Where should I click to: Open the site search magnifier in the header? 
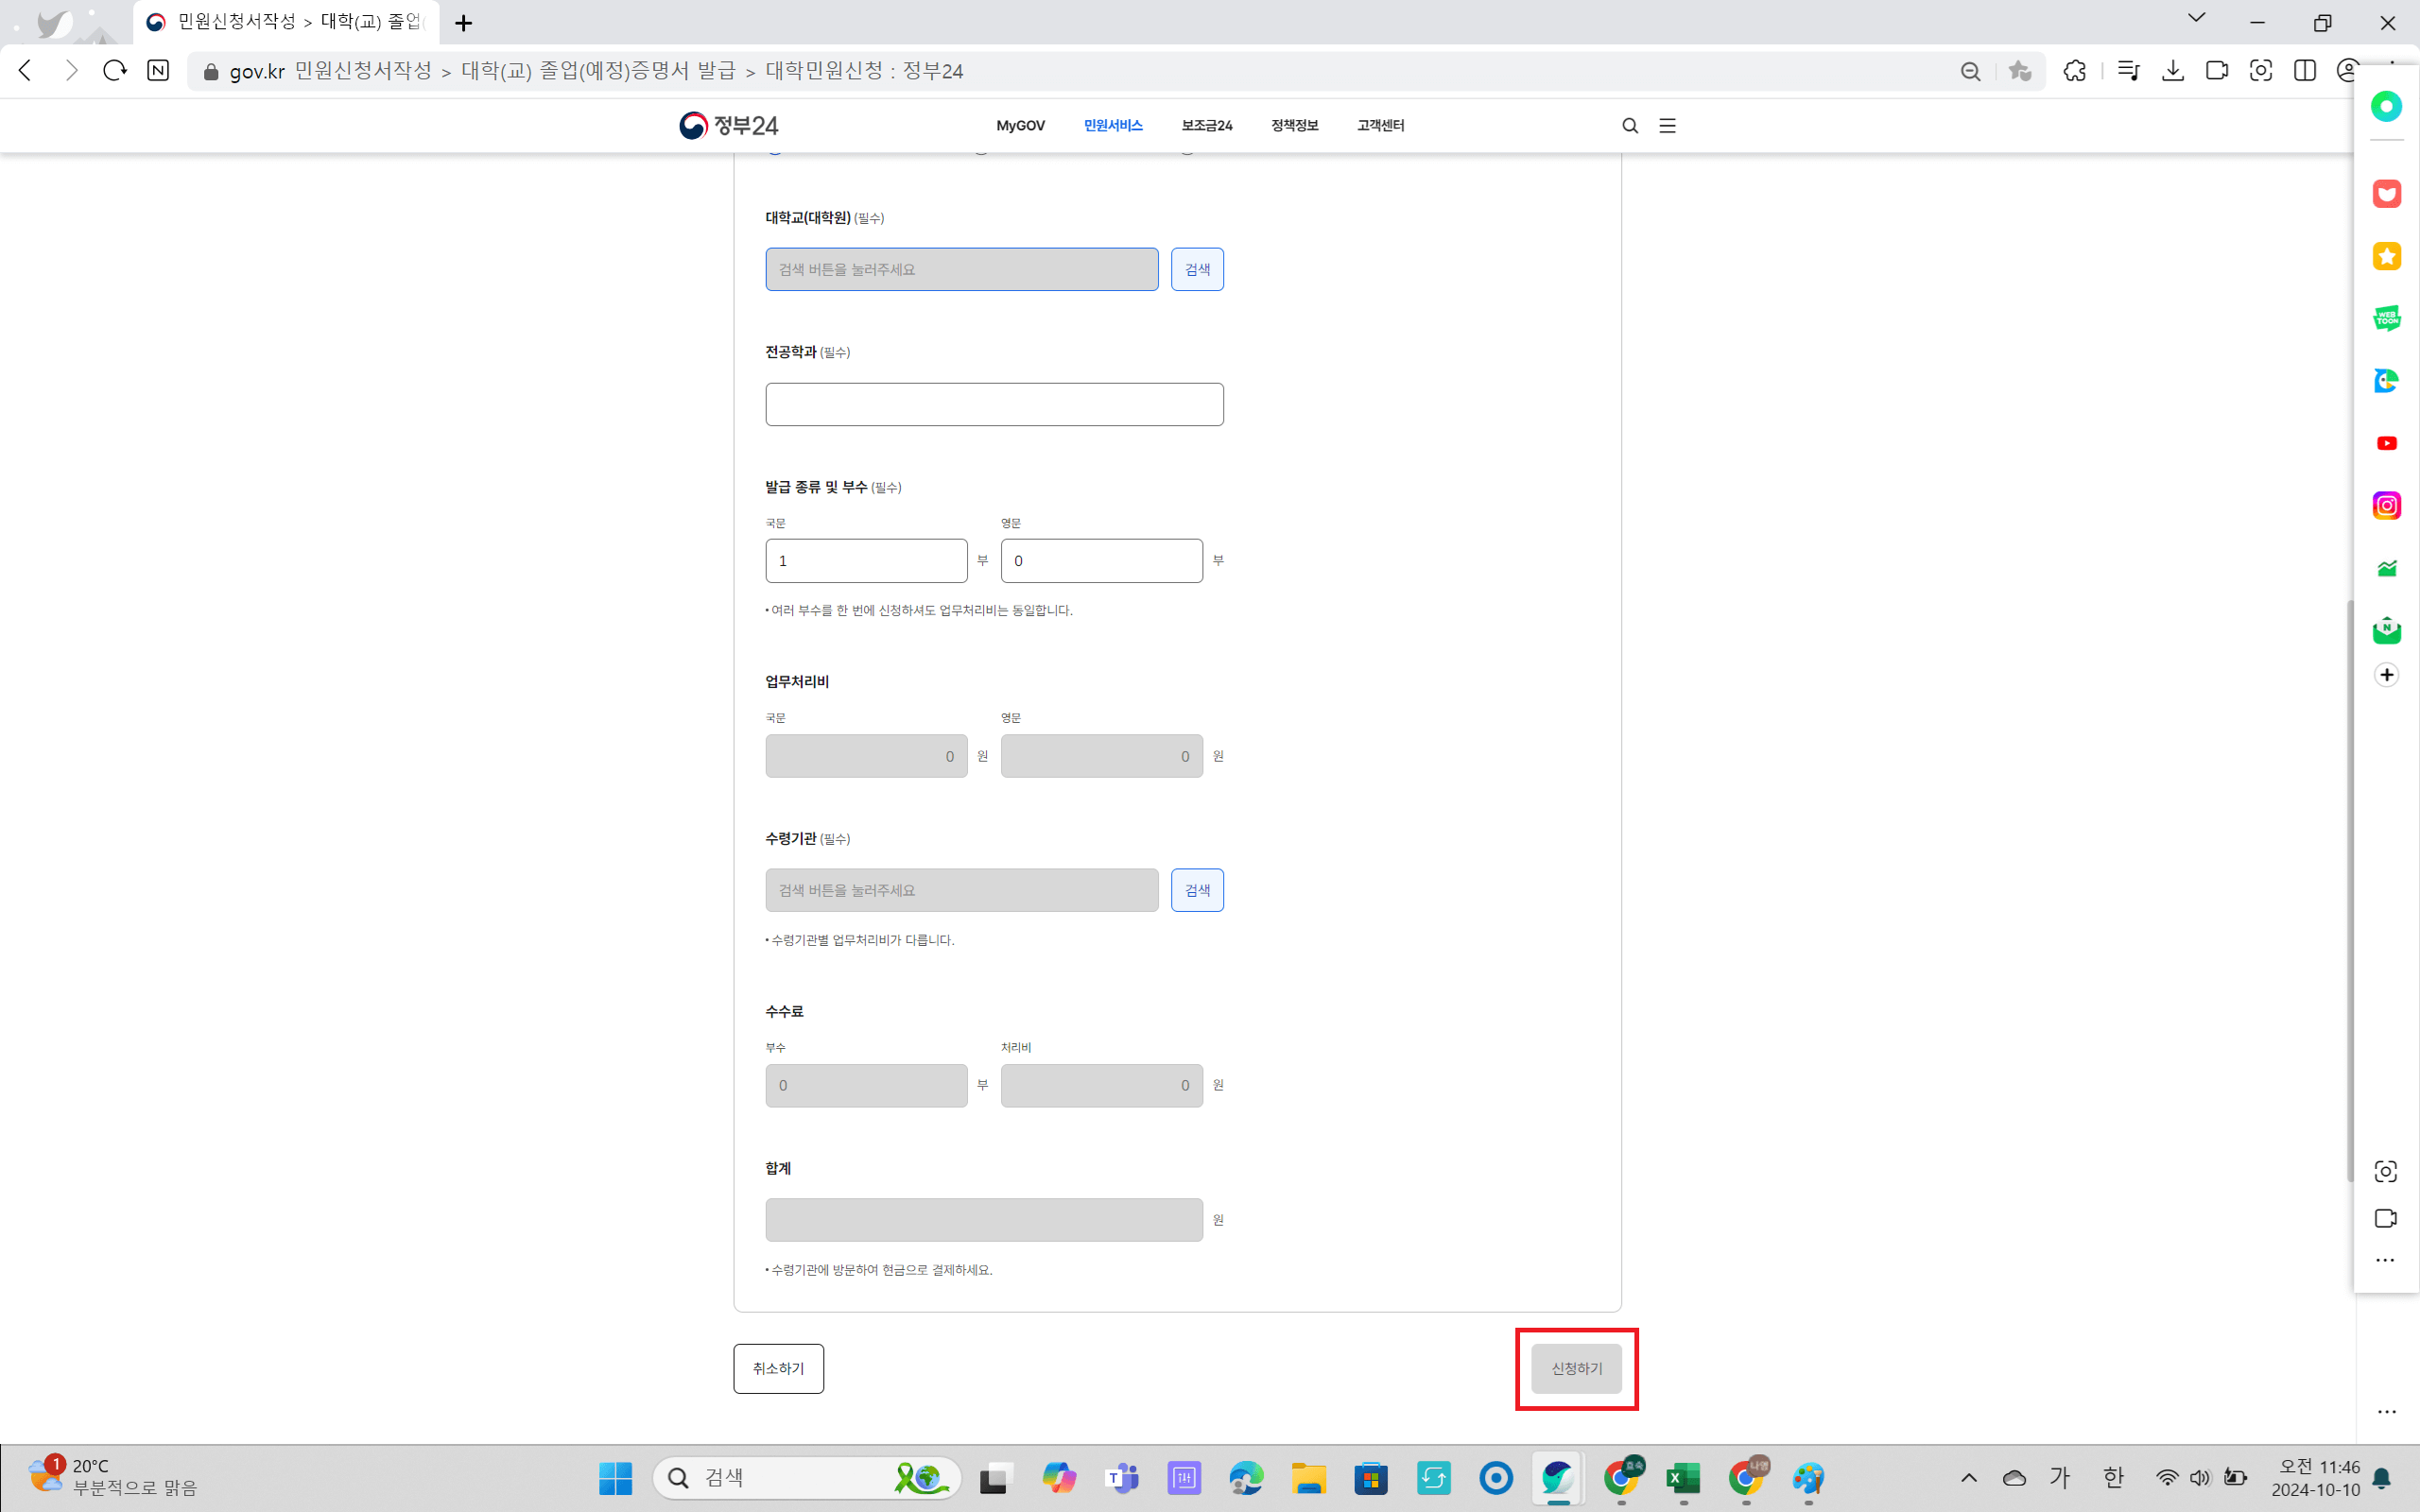tap(1629, 125)
